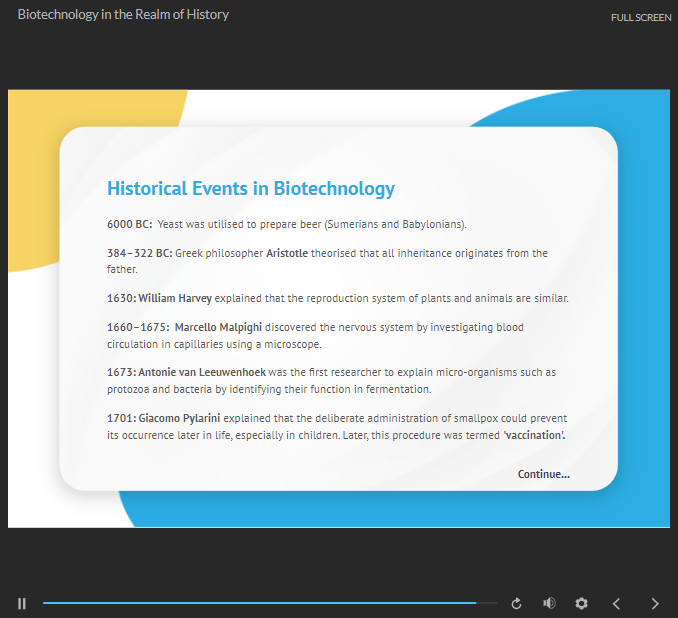Viewport: 678px width, 618px height.
Task: Go to the previous slide
Action: click(x=616, y=603)
